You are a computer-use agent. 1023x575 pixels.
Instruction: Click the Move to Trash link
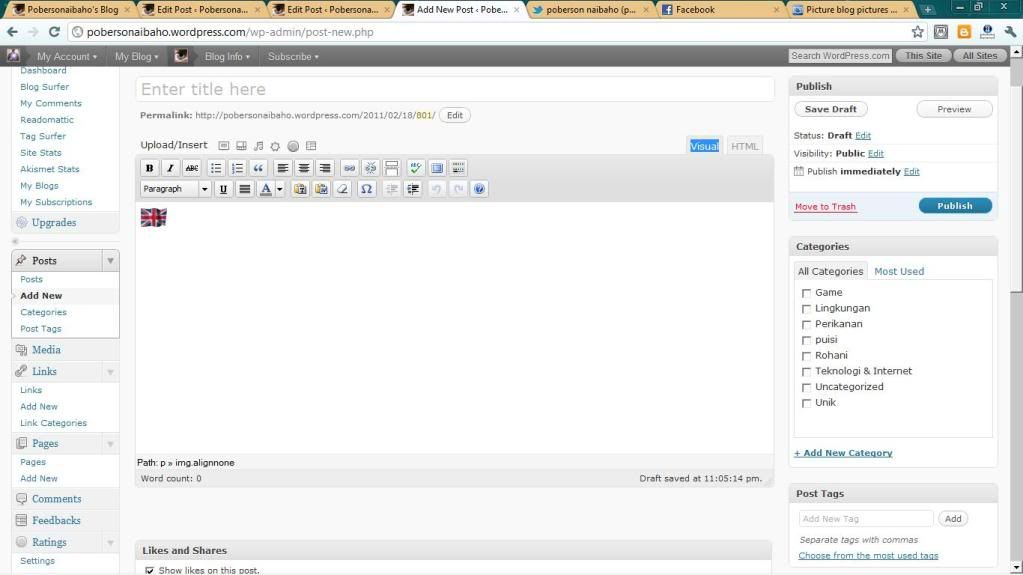pyautogui.click(x=825, y=207)
